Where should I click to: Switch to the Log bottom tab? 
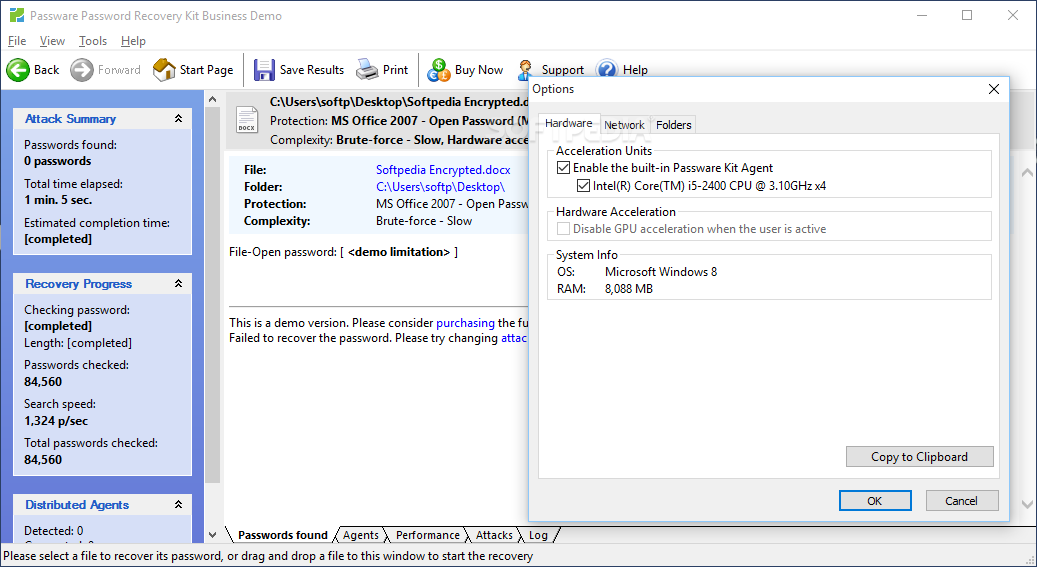pos(538,535)
